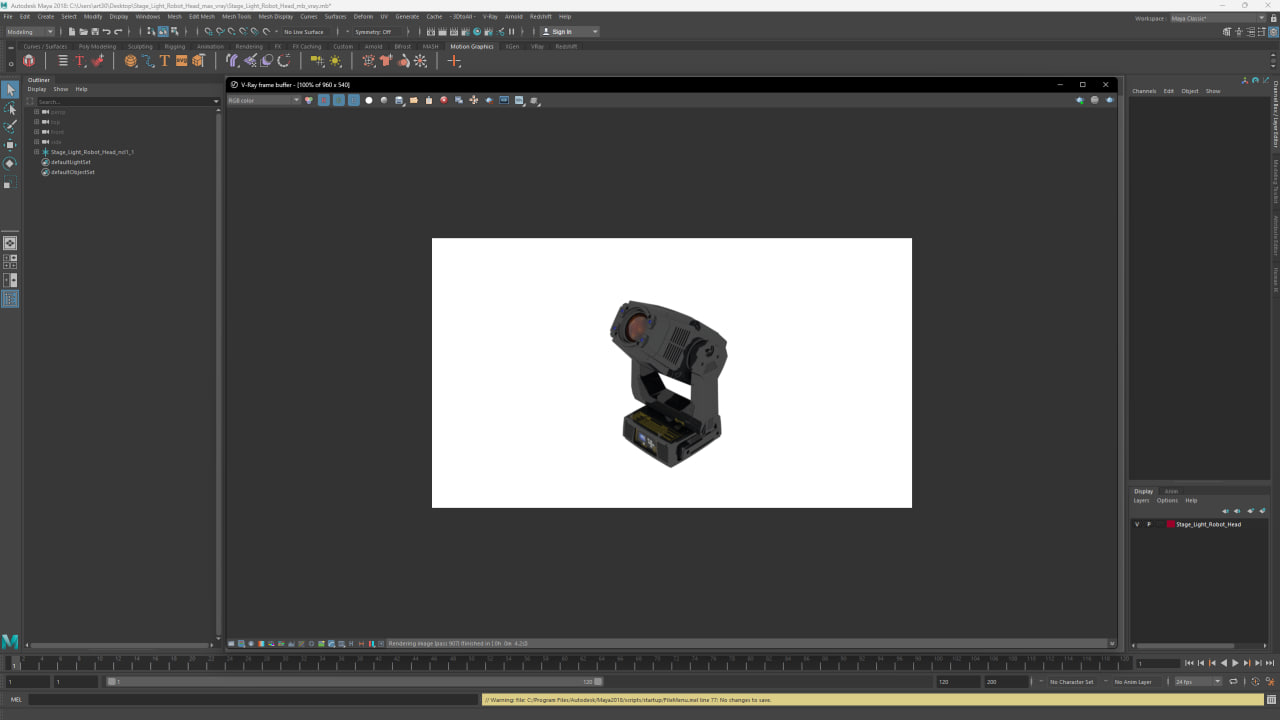This screenshot has width=1280, height=720.
Task: Open the V-Ray menu
Action: [490, 17]
